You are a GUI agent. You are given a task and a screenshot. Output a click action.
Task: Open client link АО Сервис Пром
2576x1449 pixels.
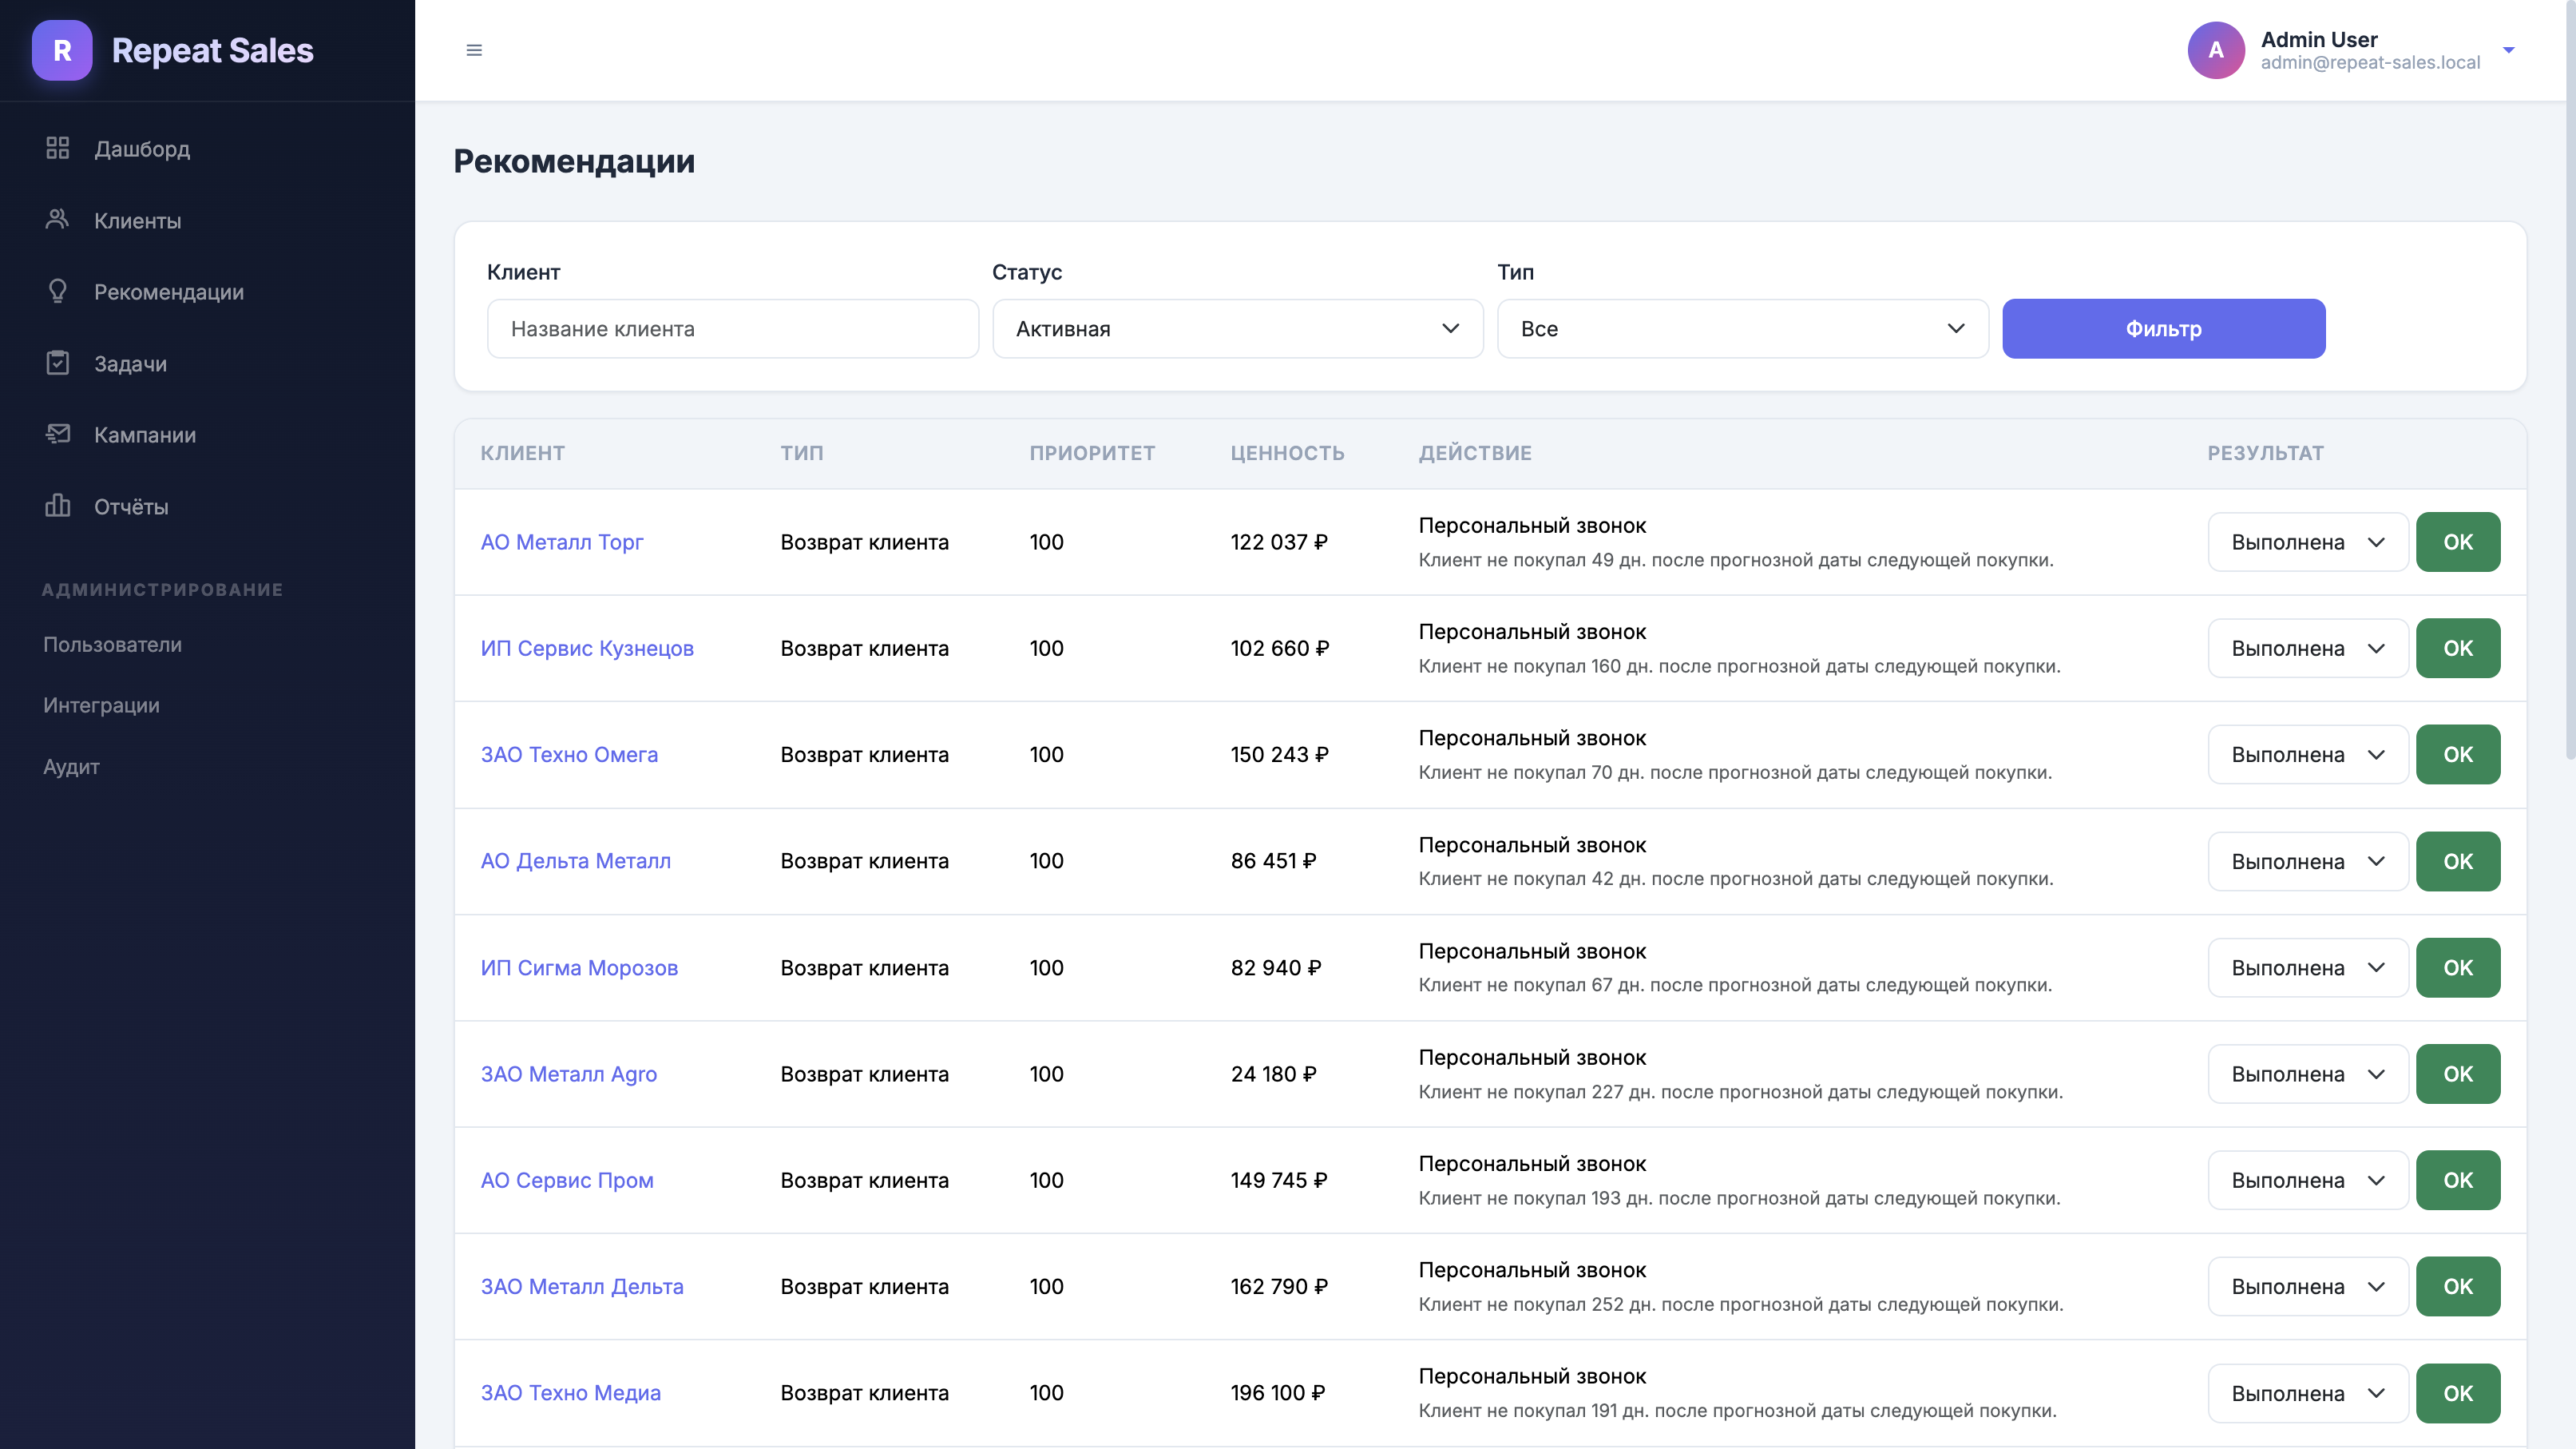567,1180
